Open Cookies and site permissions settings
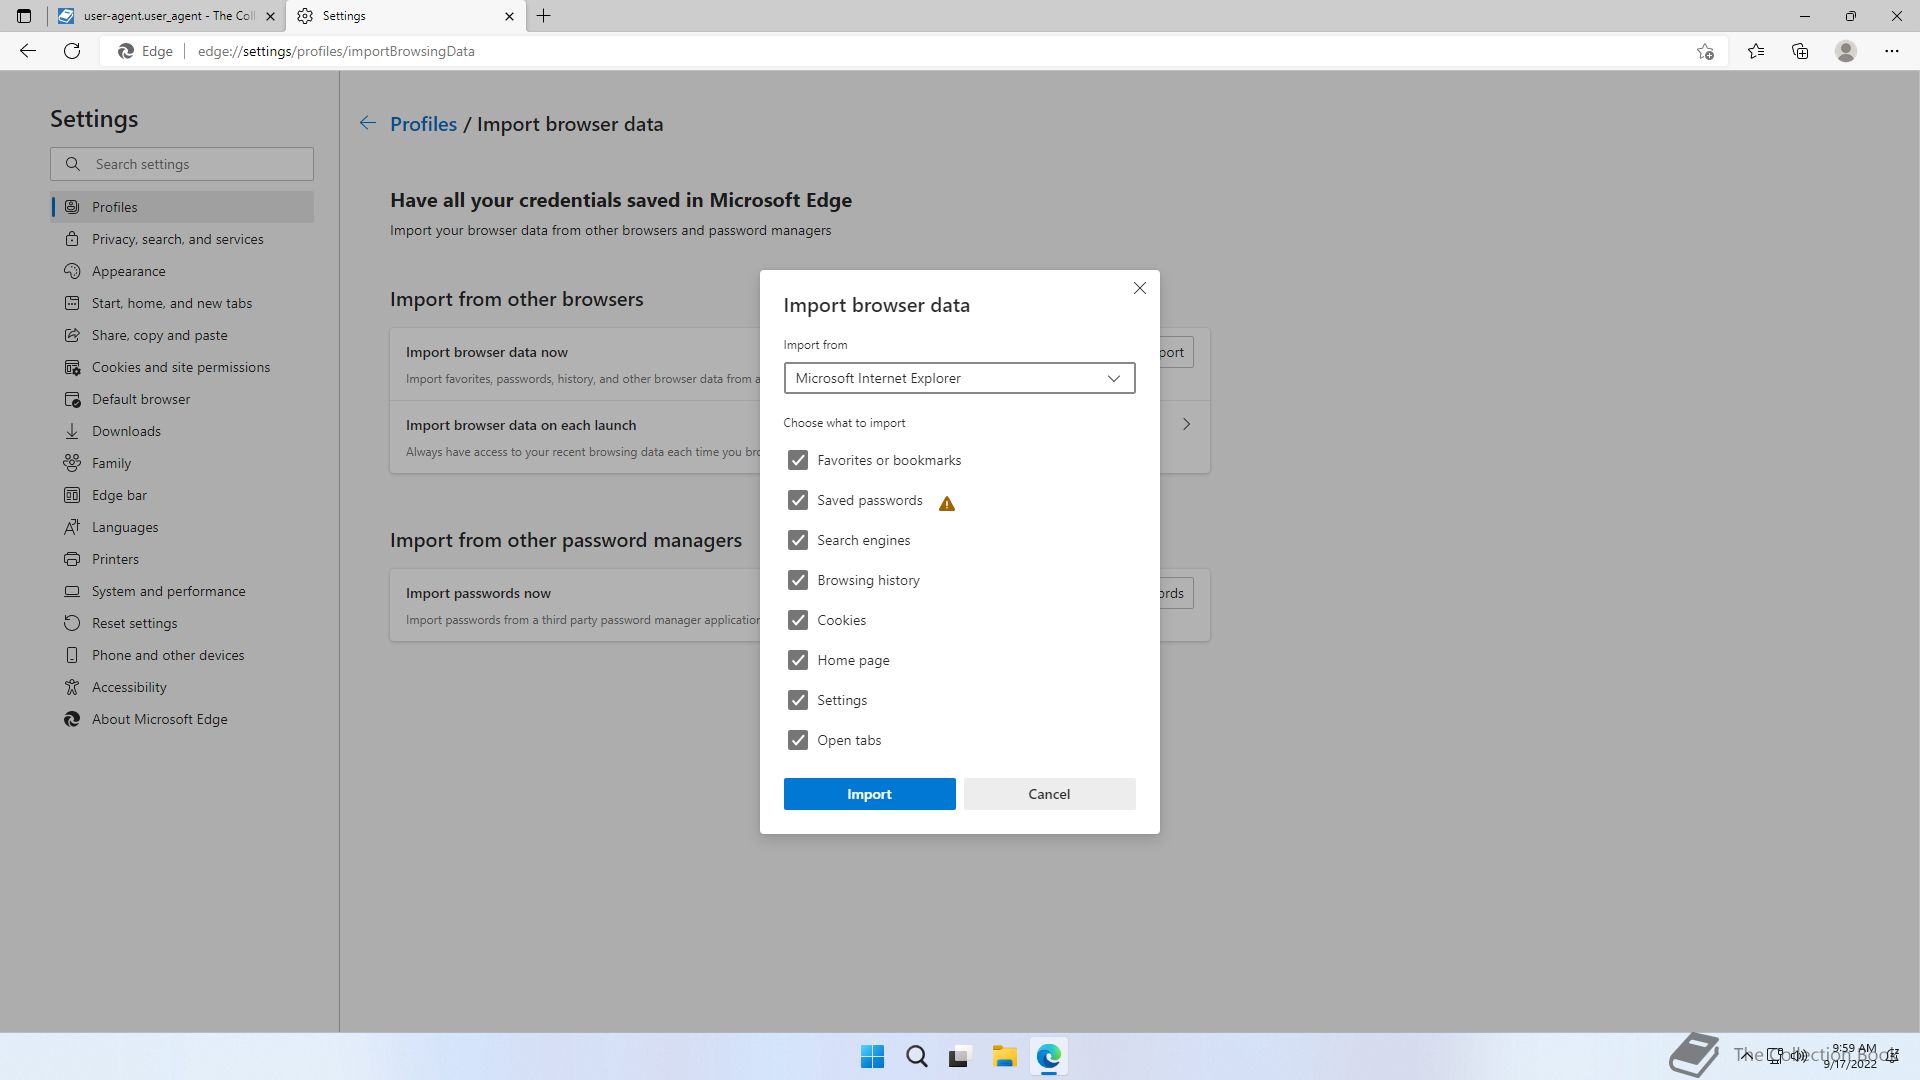 tap(182, 367)
